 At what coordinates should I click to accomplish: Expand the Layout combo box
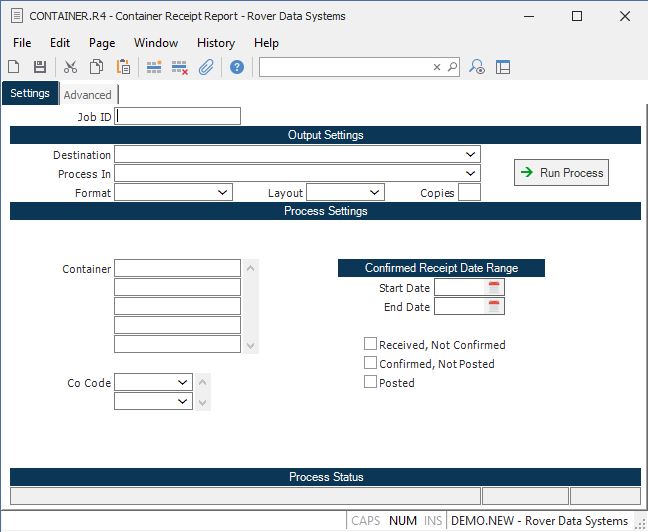coord(374,192)
